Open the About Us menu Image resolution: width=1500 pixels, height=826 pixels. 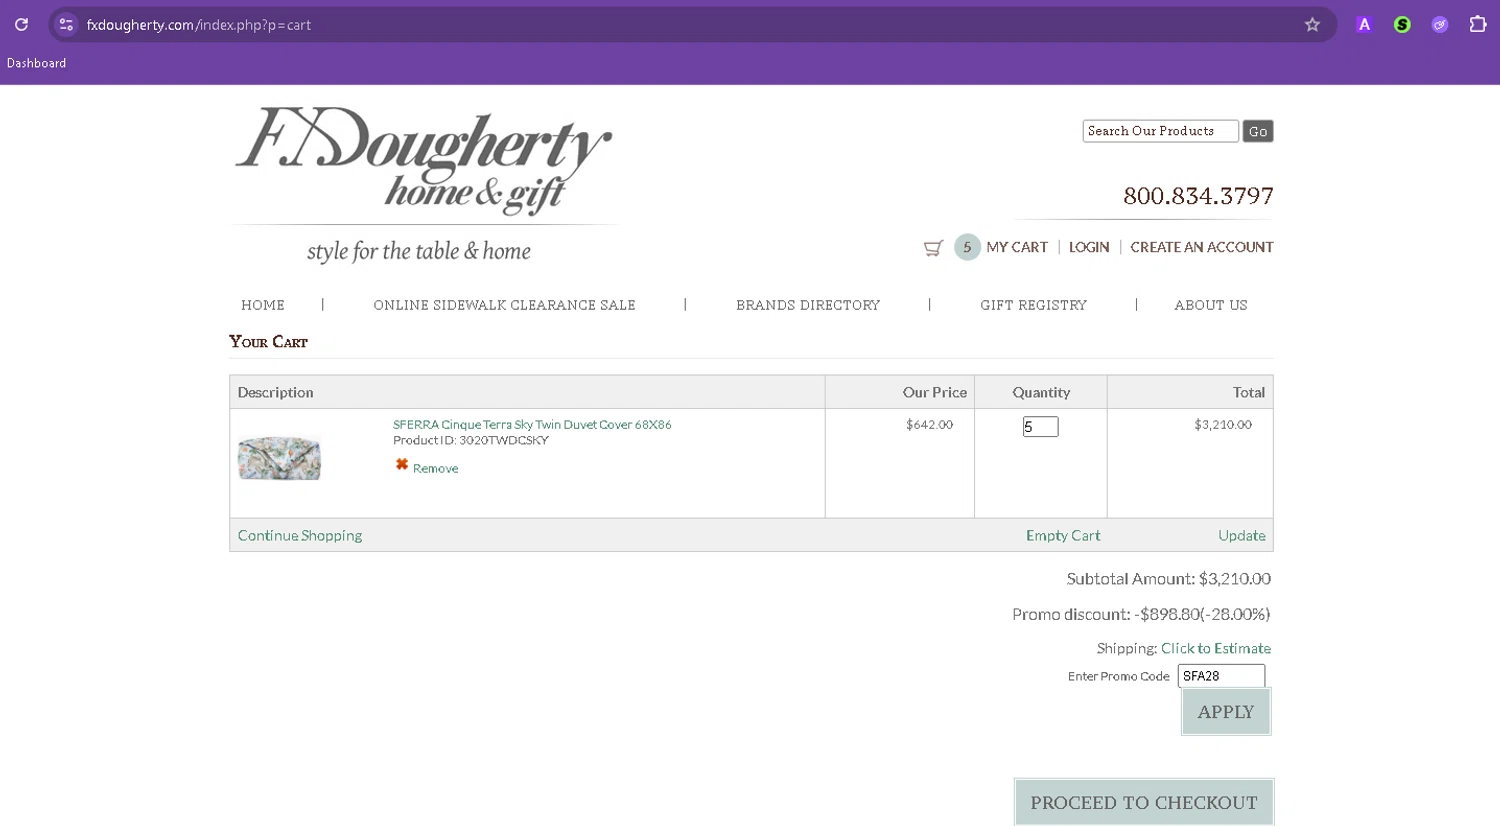click(x=1211, y=305)
